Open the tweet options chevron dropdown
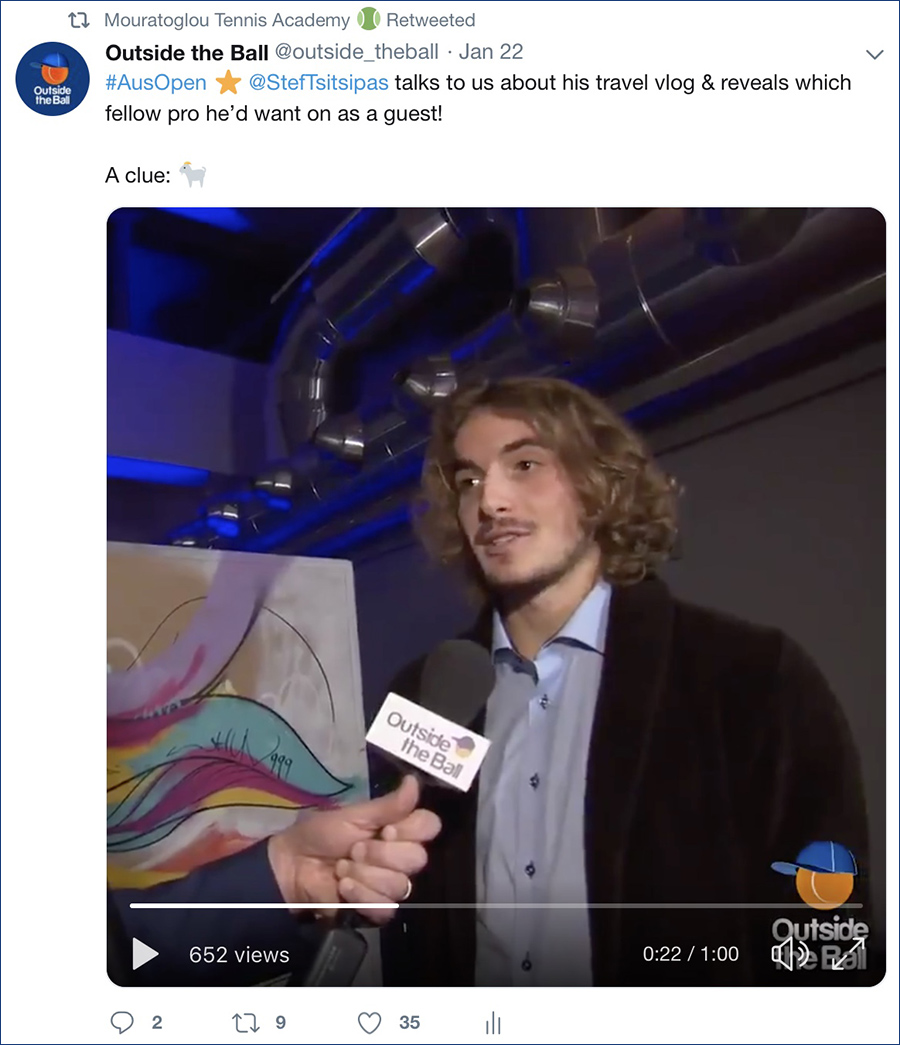This screenshot has height=1045, width=900. click(874, 54)
